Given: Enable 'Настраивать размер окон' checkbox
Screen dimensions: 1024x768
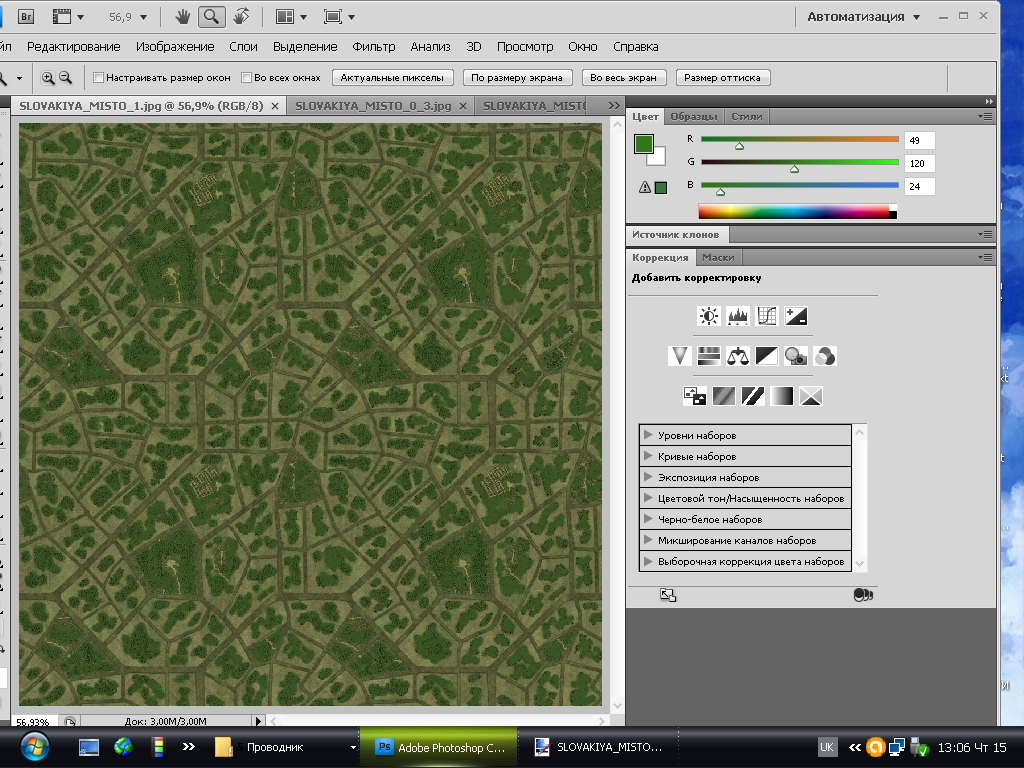Looking at the screenshot, I should 98,77.
